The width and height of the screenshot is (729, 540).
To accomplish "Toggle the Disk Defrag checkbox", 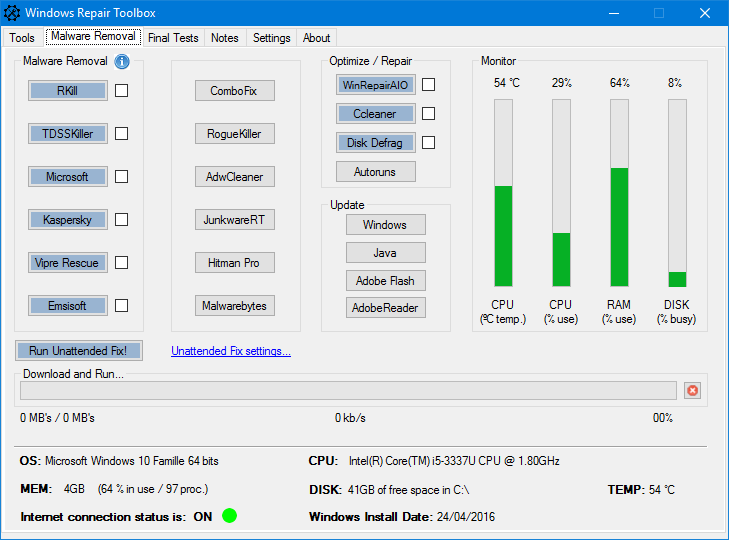I will (x=428, y=142).
